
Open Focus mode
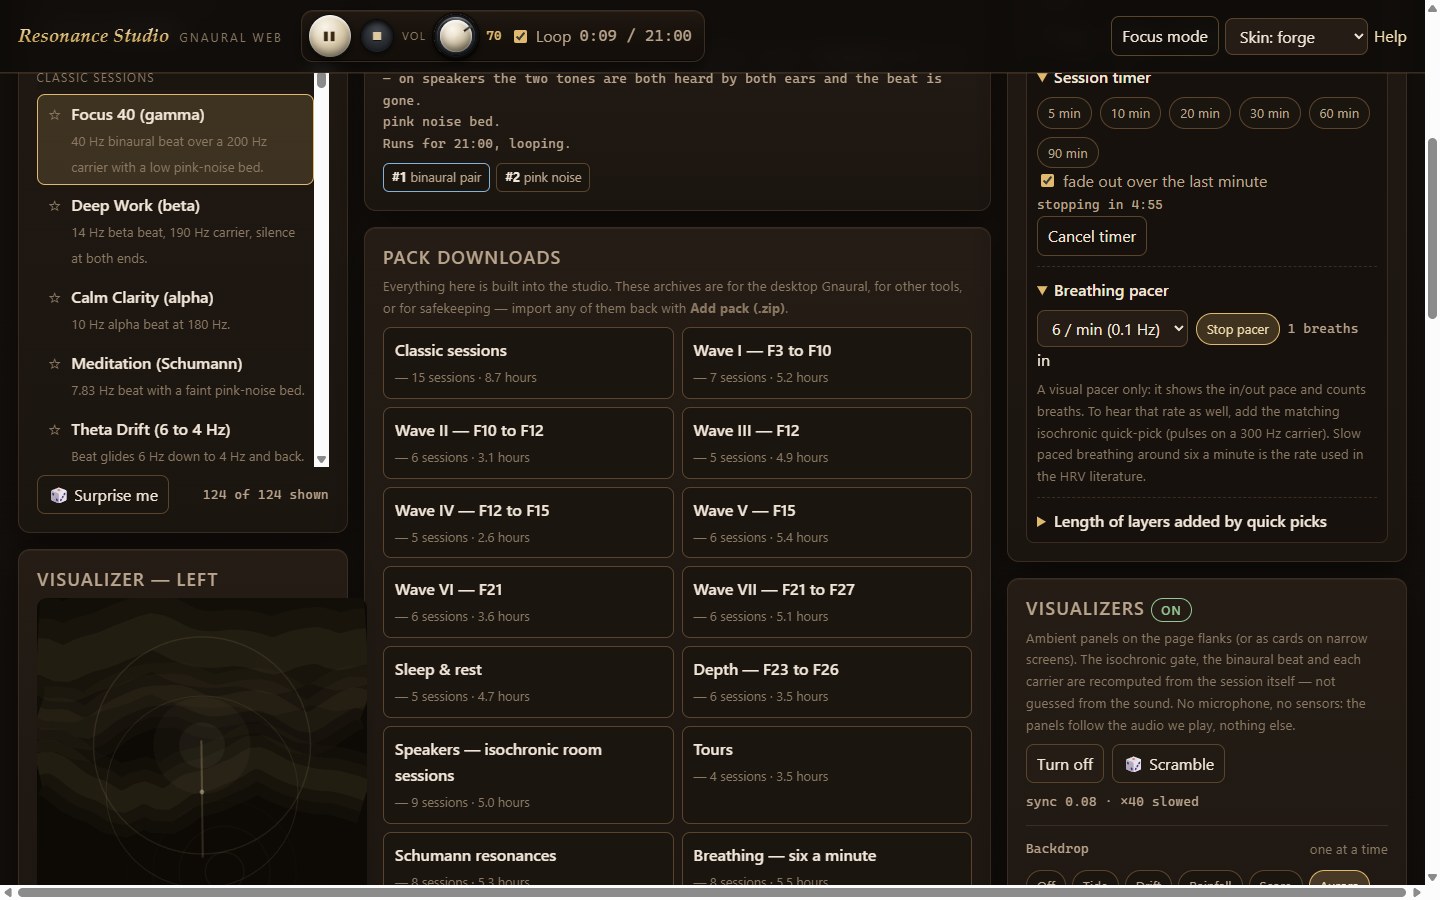point(1164,36)
